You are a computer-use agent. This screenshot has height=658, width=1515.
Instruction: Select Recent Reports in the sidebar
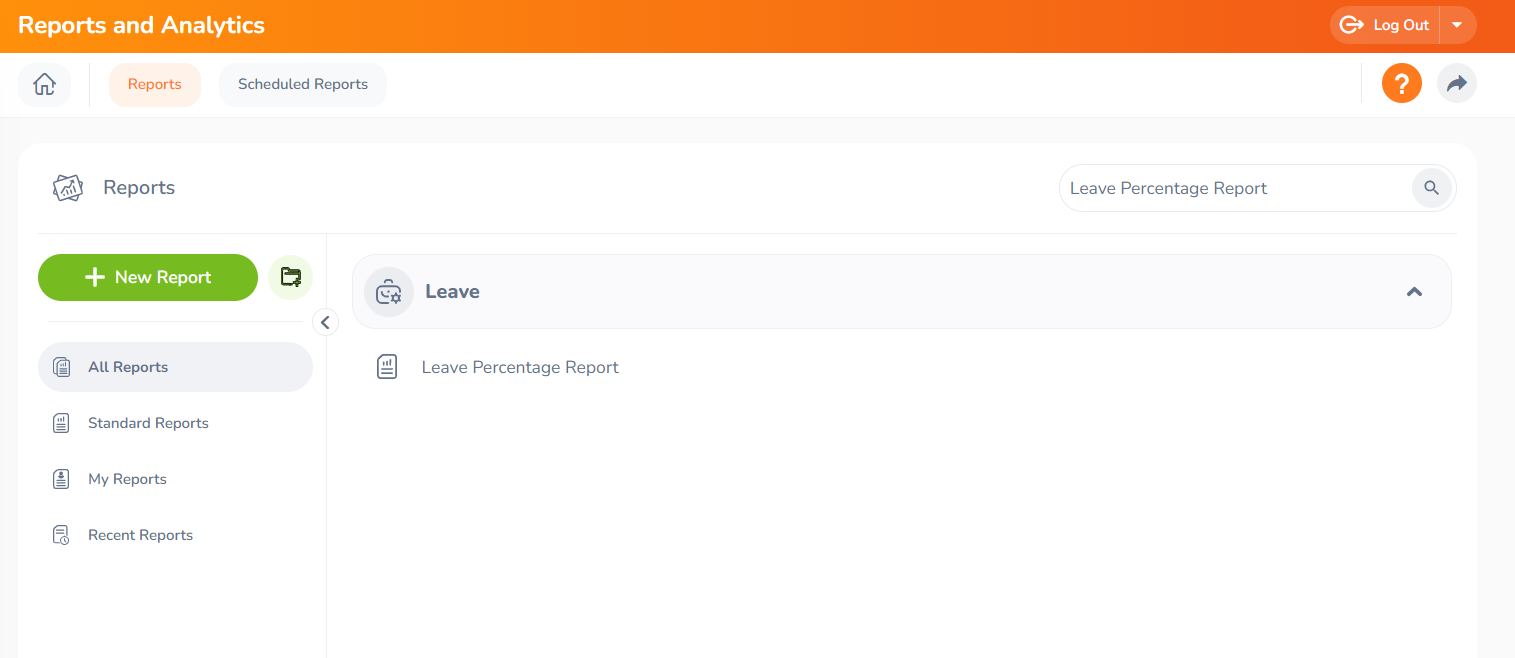pos(175,535)
